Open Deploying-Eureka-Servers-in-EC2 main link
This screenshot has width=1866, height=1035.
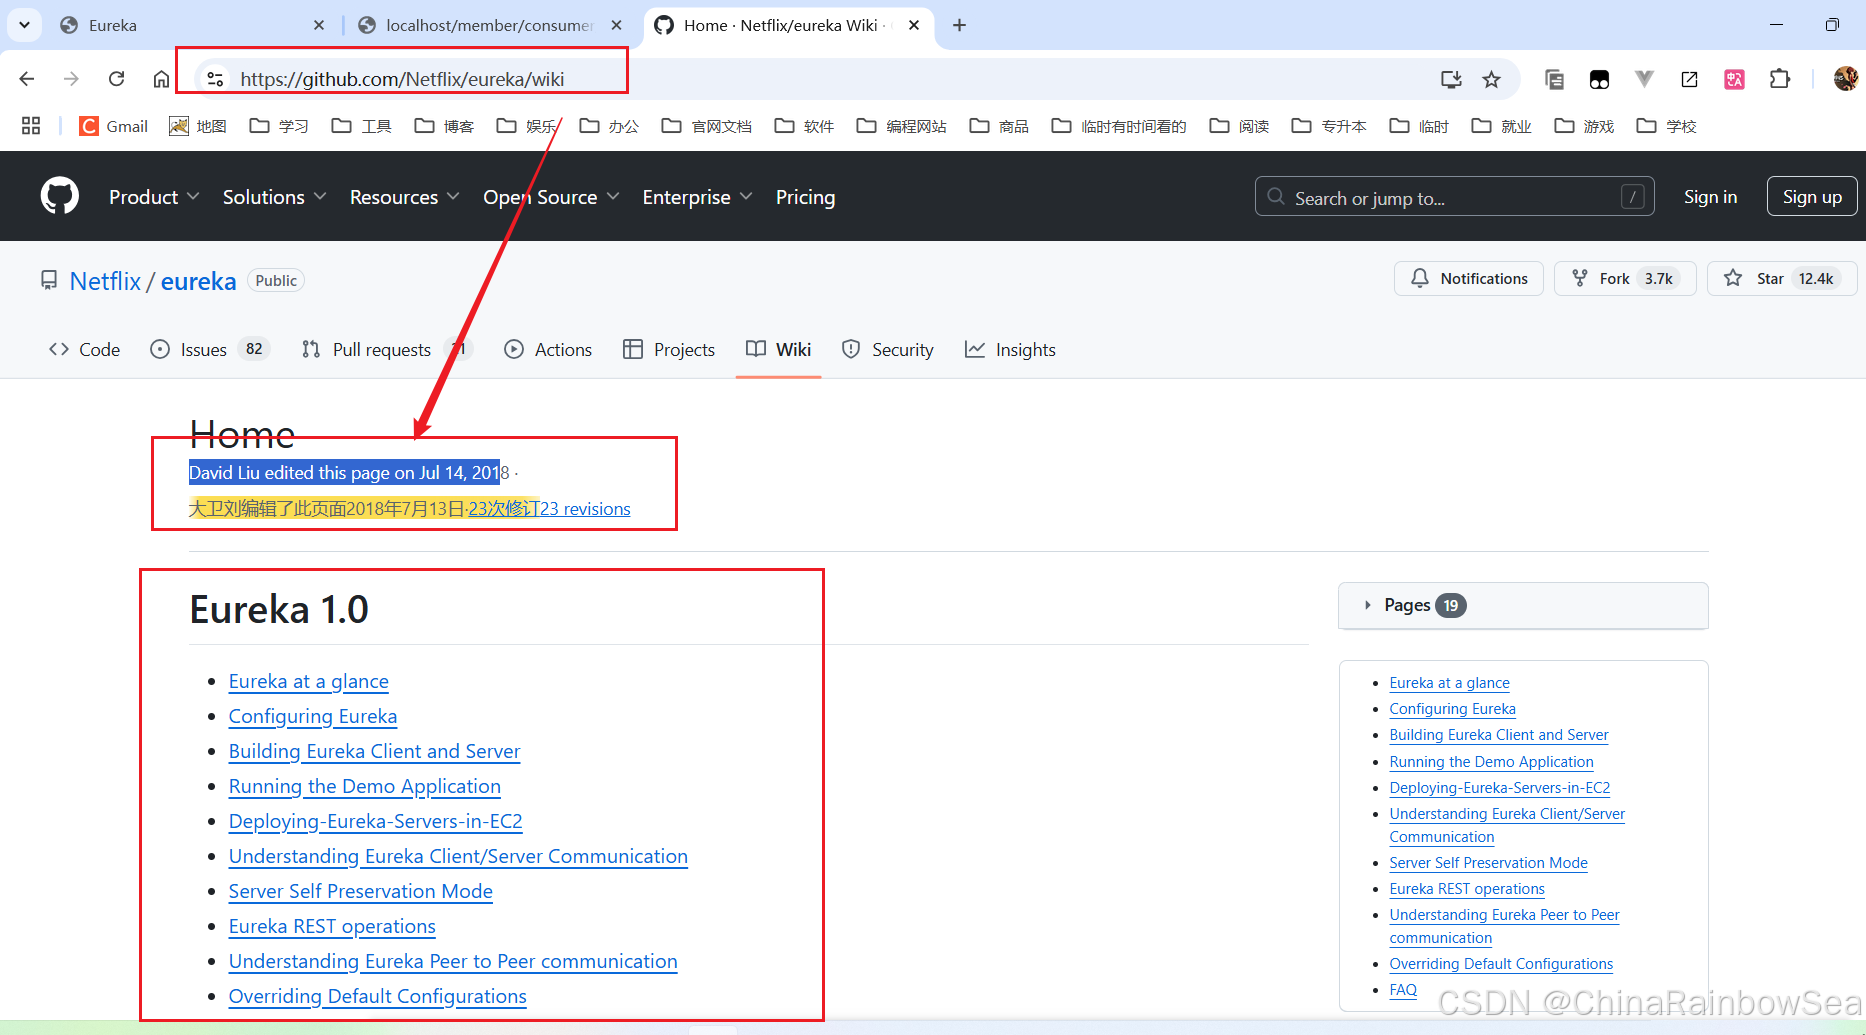[375, 821]
